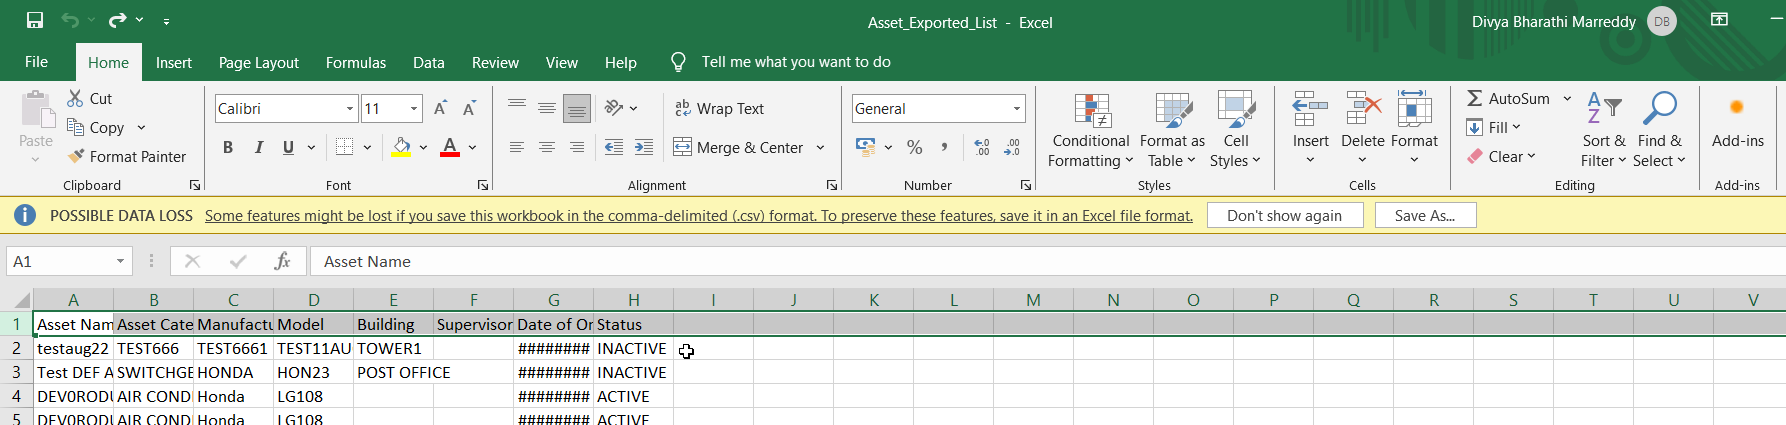Switch to the View tab
The width and height of the screenshot is (1786, 425).
click(x=562, y=62)
